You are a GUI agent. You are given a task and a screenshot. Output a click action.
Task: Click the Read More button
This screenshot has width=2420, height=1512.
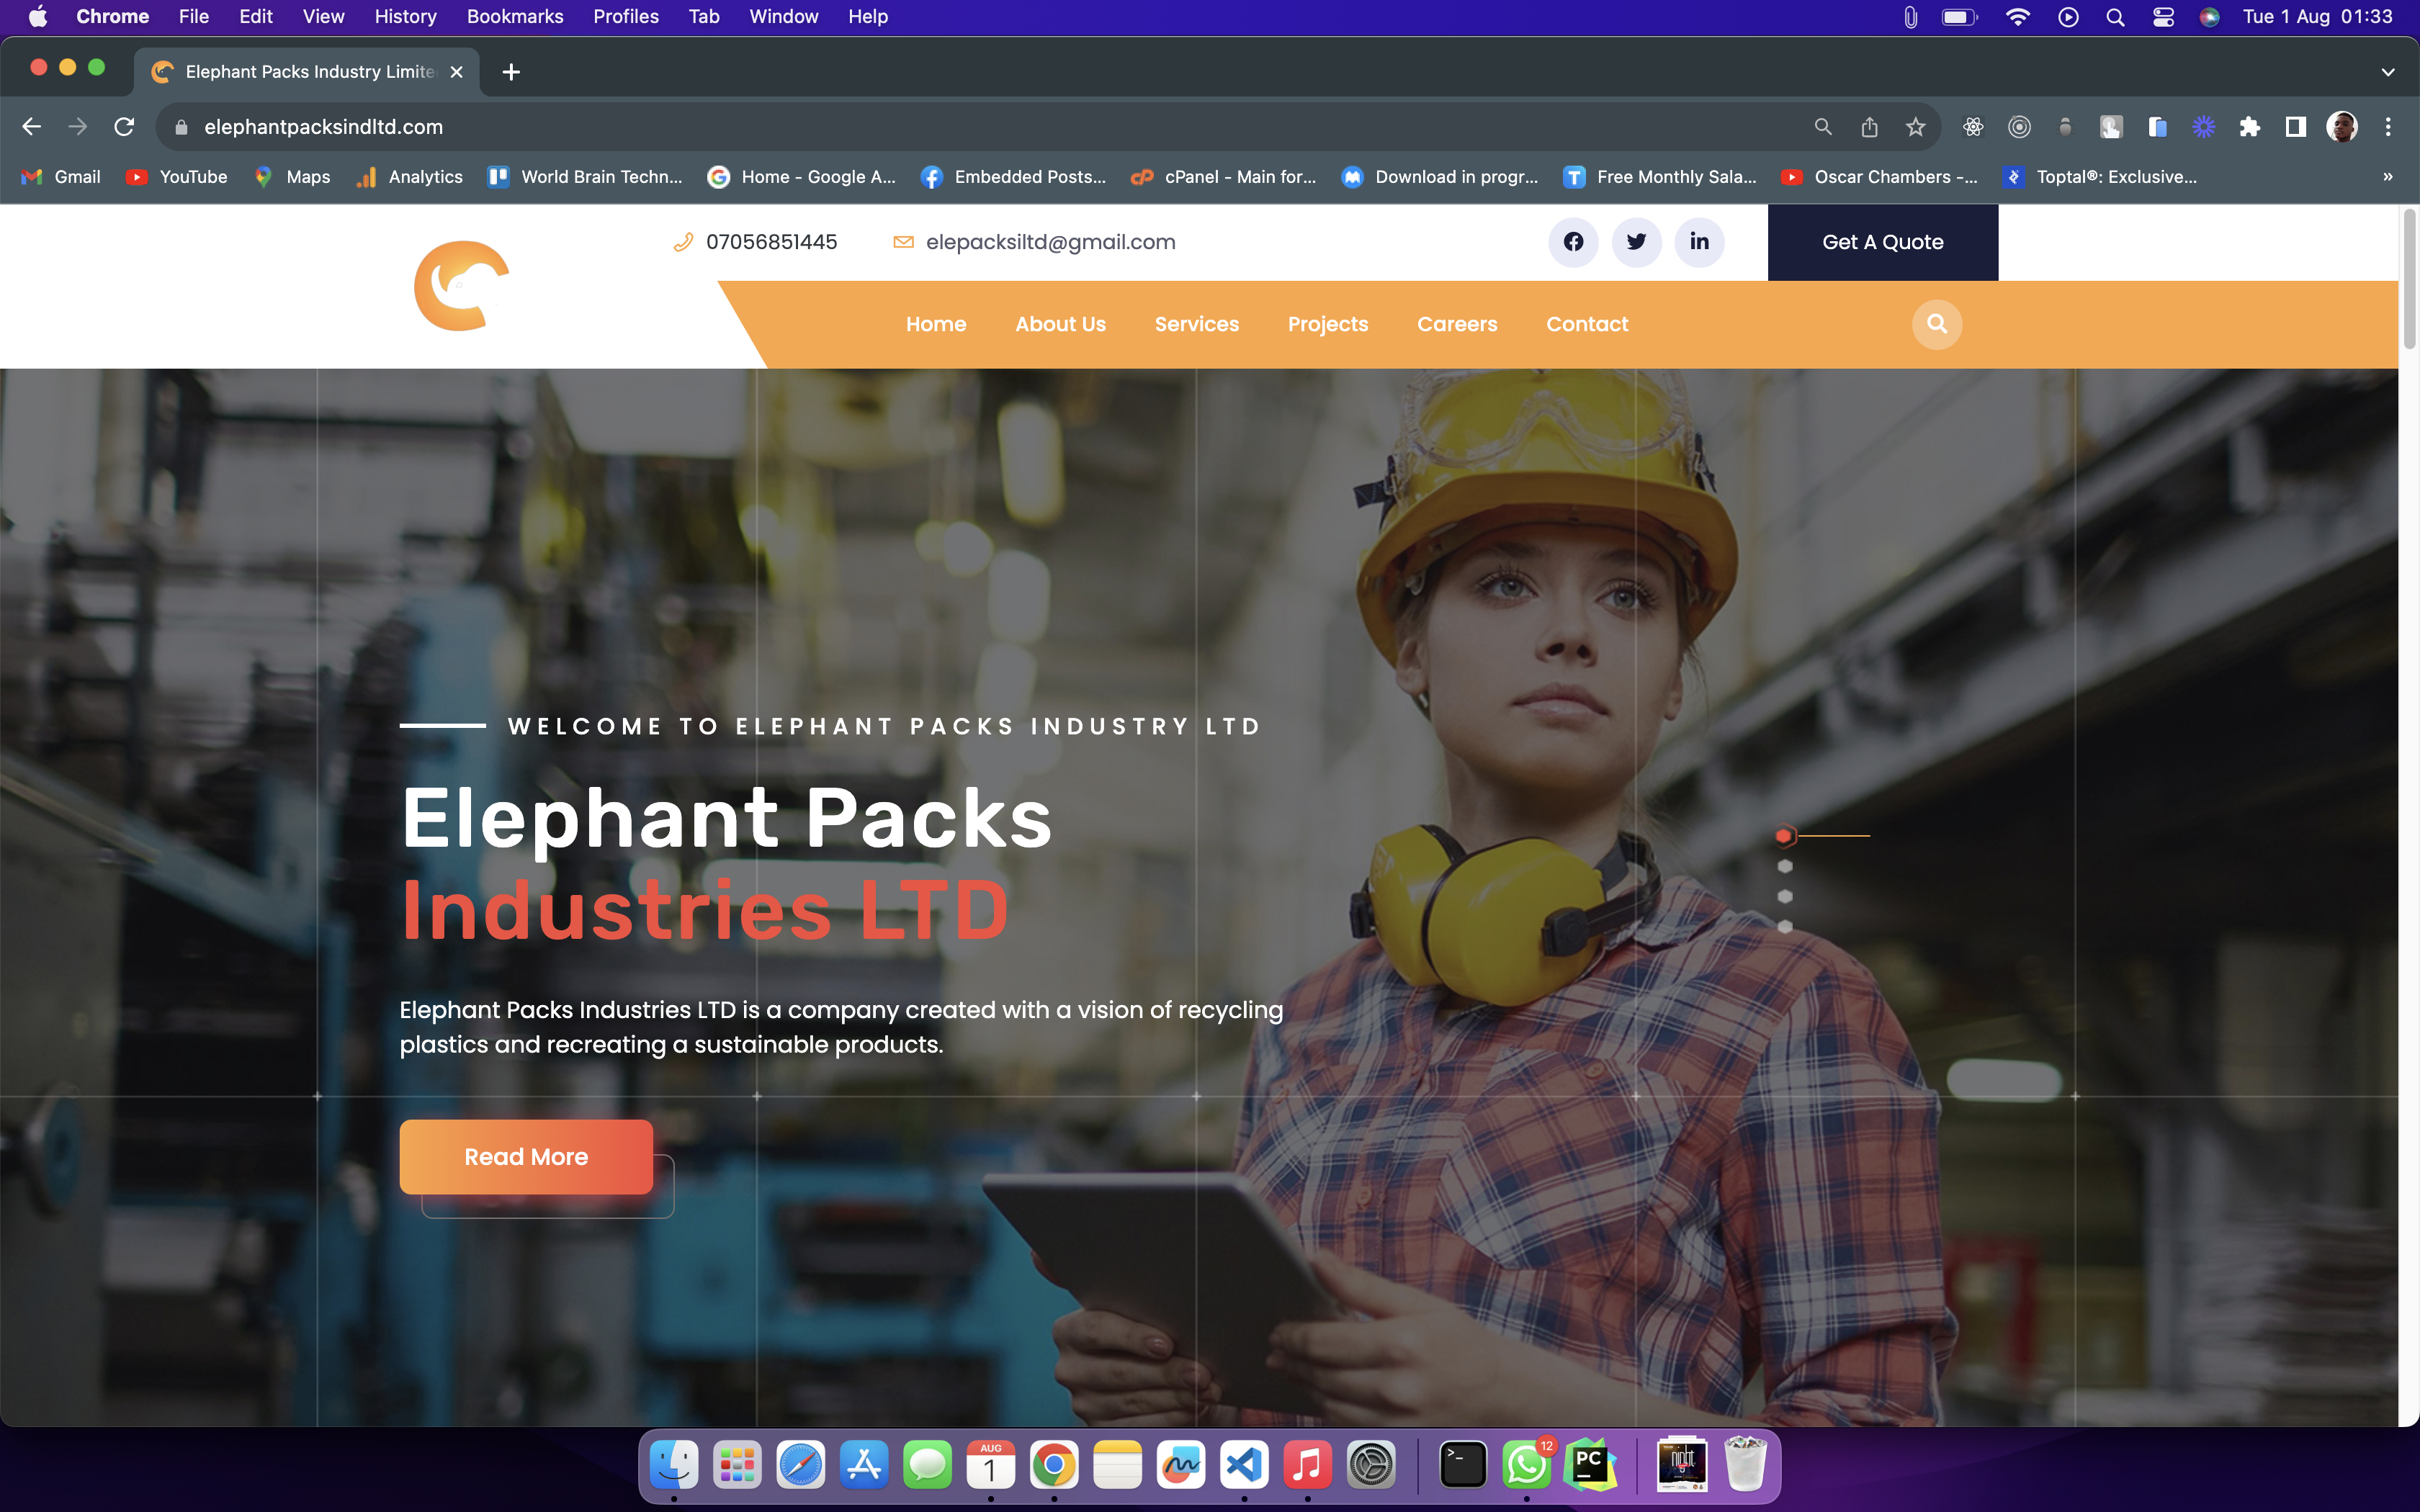[526, 1157]
